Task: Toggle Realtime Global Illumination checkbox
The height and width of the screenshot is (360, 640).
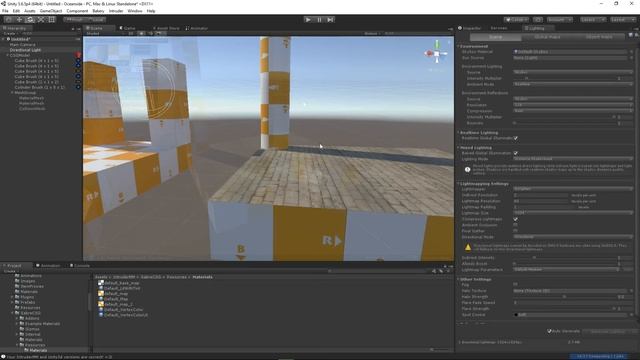Action: pos(516,138)
